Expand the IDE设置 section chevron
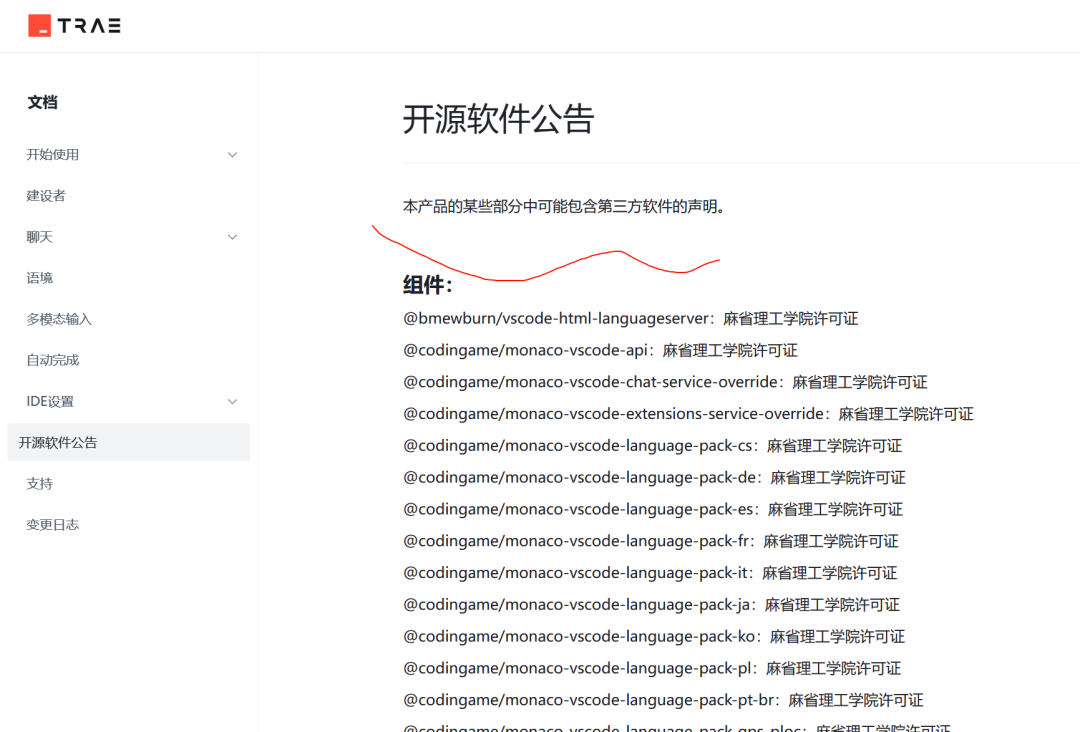 tap(232, 401)
